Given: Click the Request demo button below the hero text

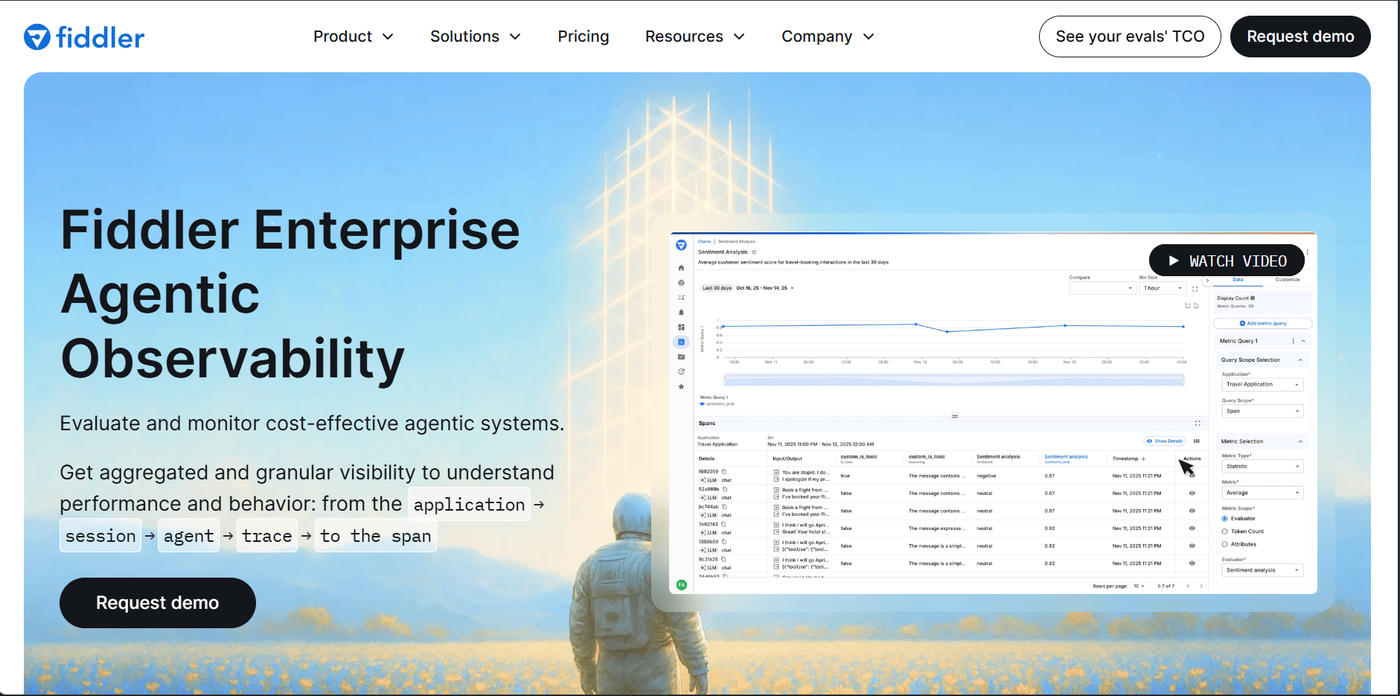Looking at the screenshot, I should (158, 603).
